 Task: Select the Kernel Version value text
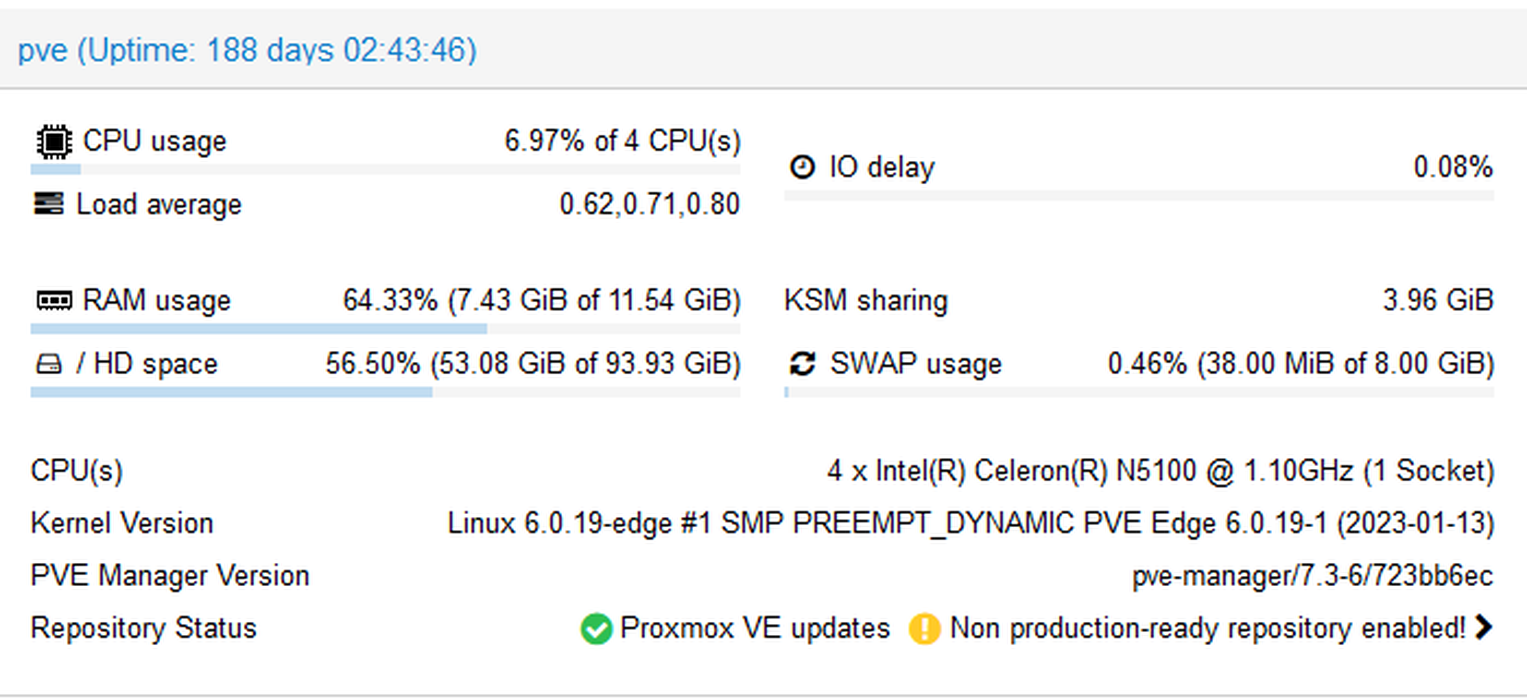[971, 524]
